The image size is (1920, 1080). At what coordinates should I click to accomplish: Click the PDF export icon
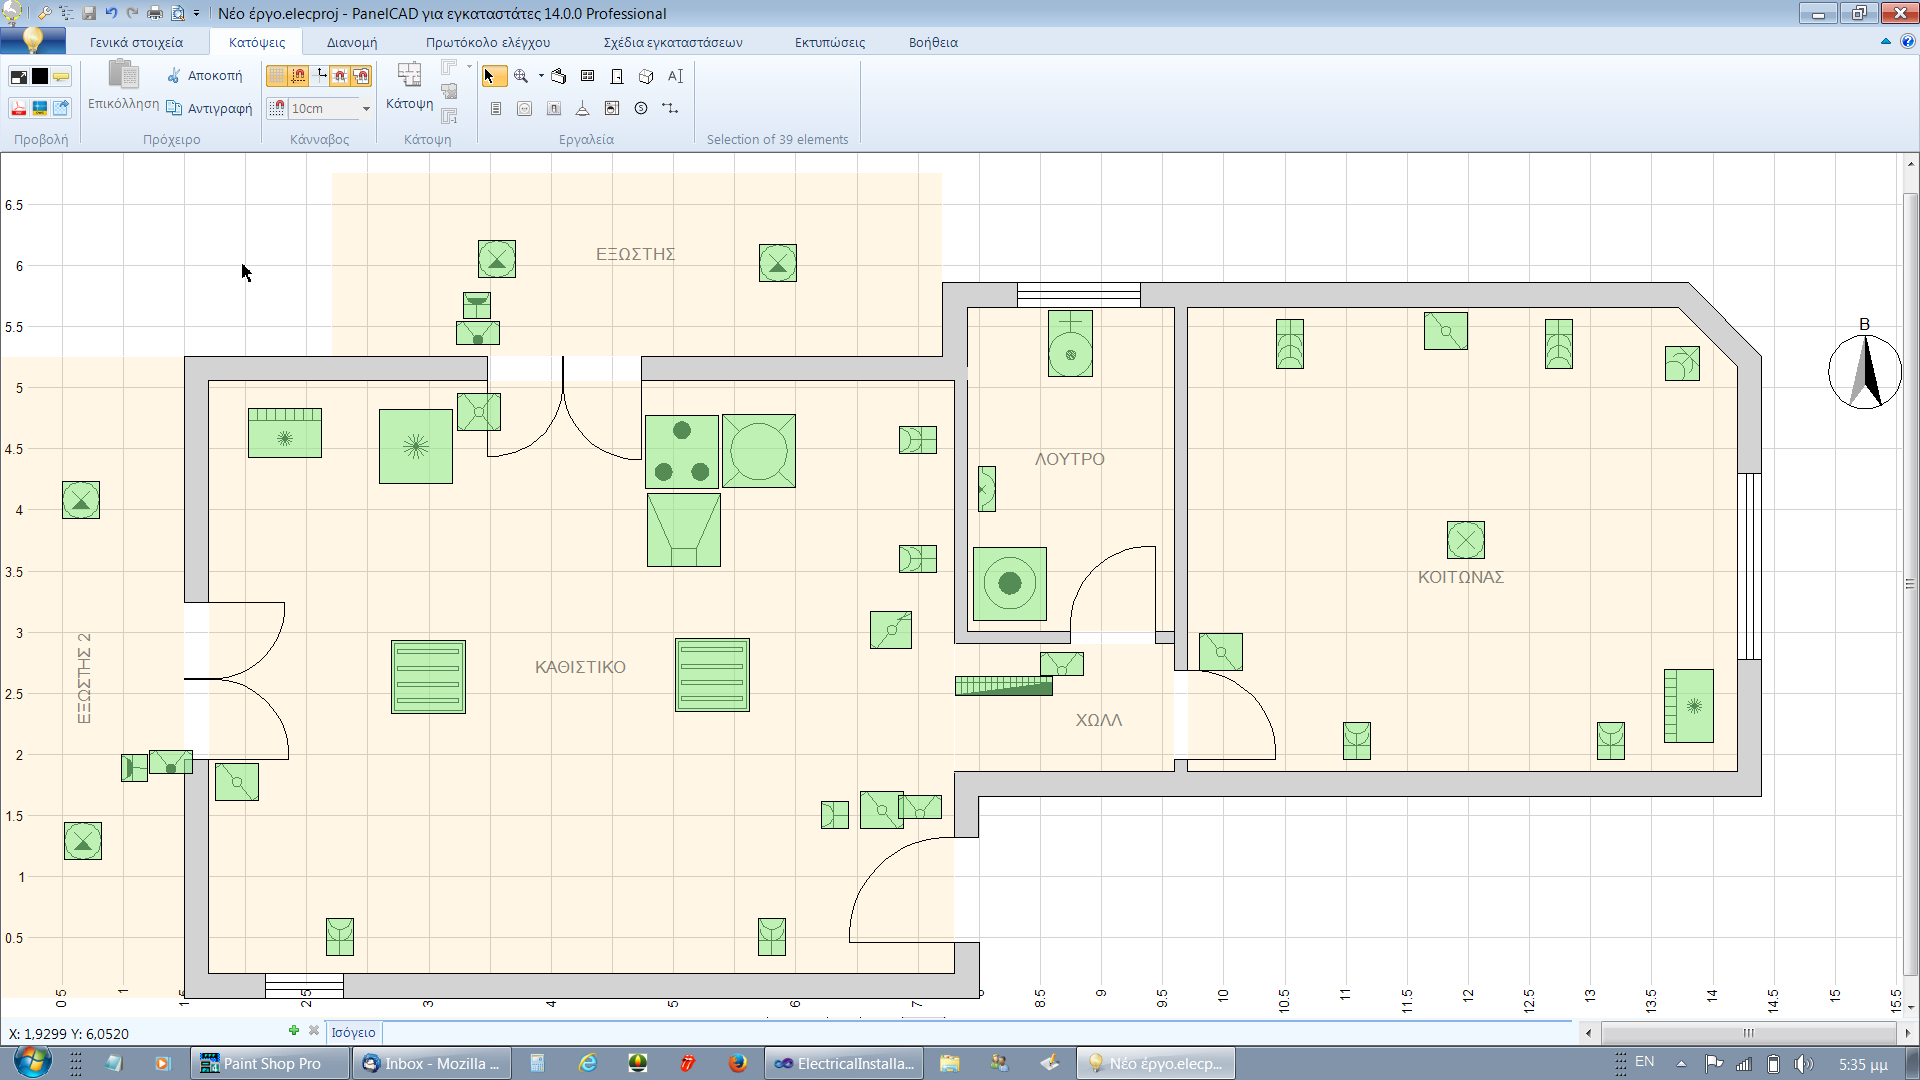(18, 108)
